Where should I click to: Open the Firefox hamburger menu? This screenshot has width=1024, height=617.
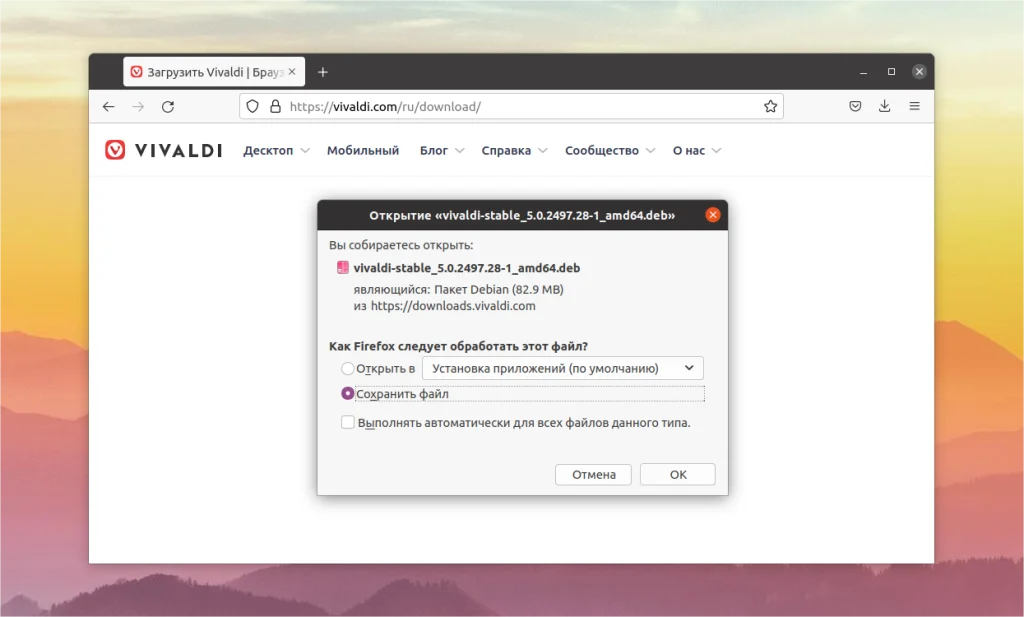coord(914,105)
